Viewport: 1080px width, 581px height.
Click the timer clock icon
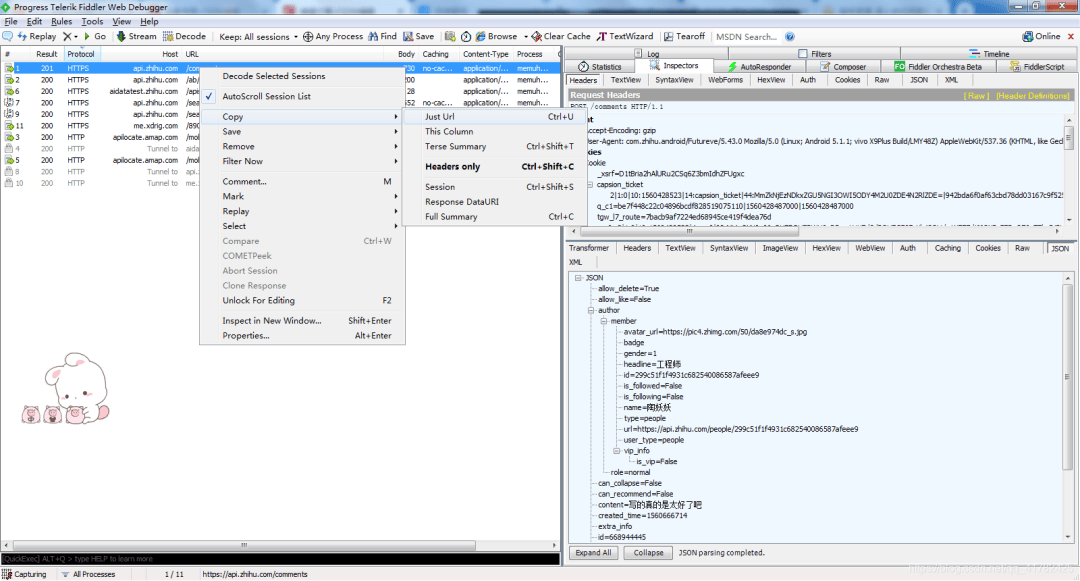(466, 36)
